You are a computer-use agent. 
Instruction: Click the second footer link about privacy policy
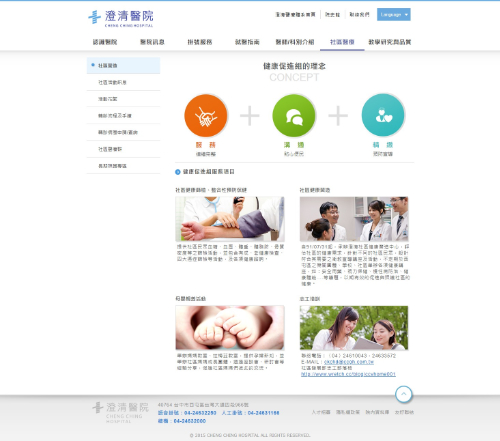coord(348,412)
